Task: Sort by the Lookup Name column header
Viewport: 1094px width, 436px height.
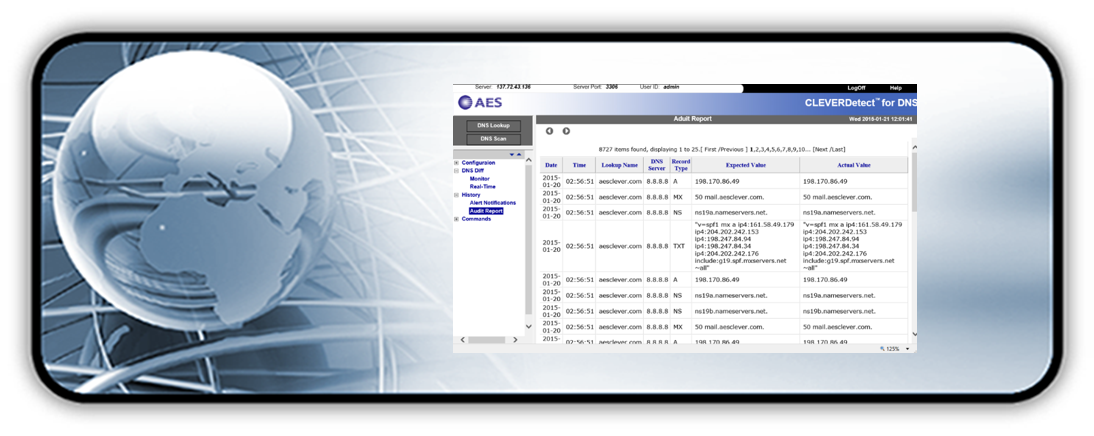Action: tap(620, 165)
